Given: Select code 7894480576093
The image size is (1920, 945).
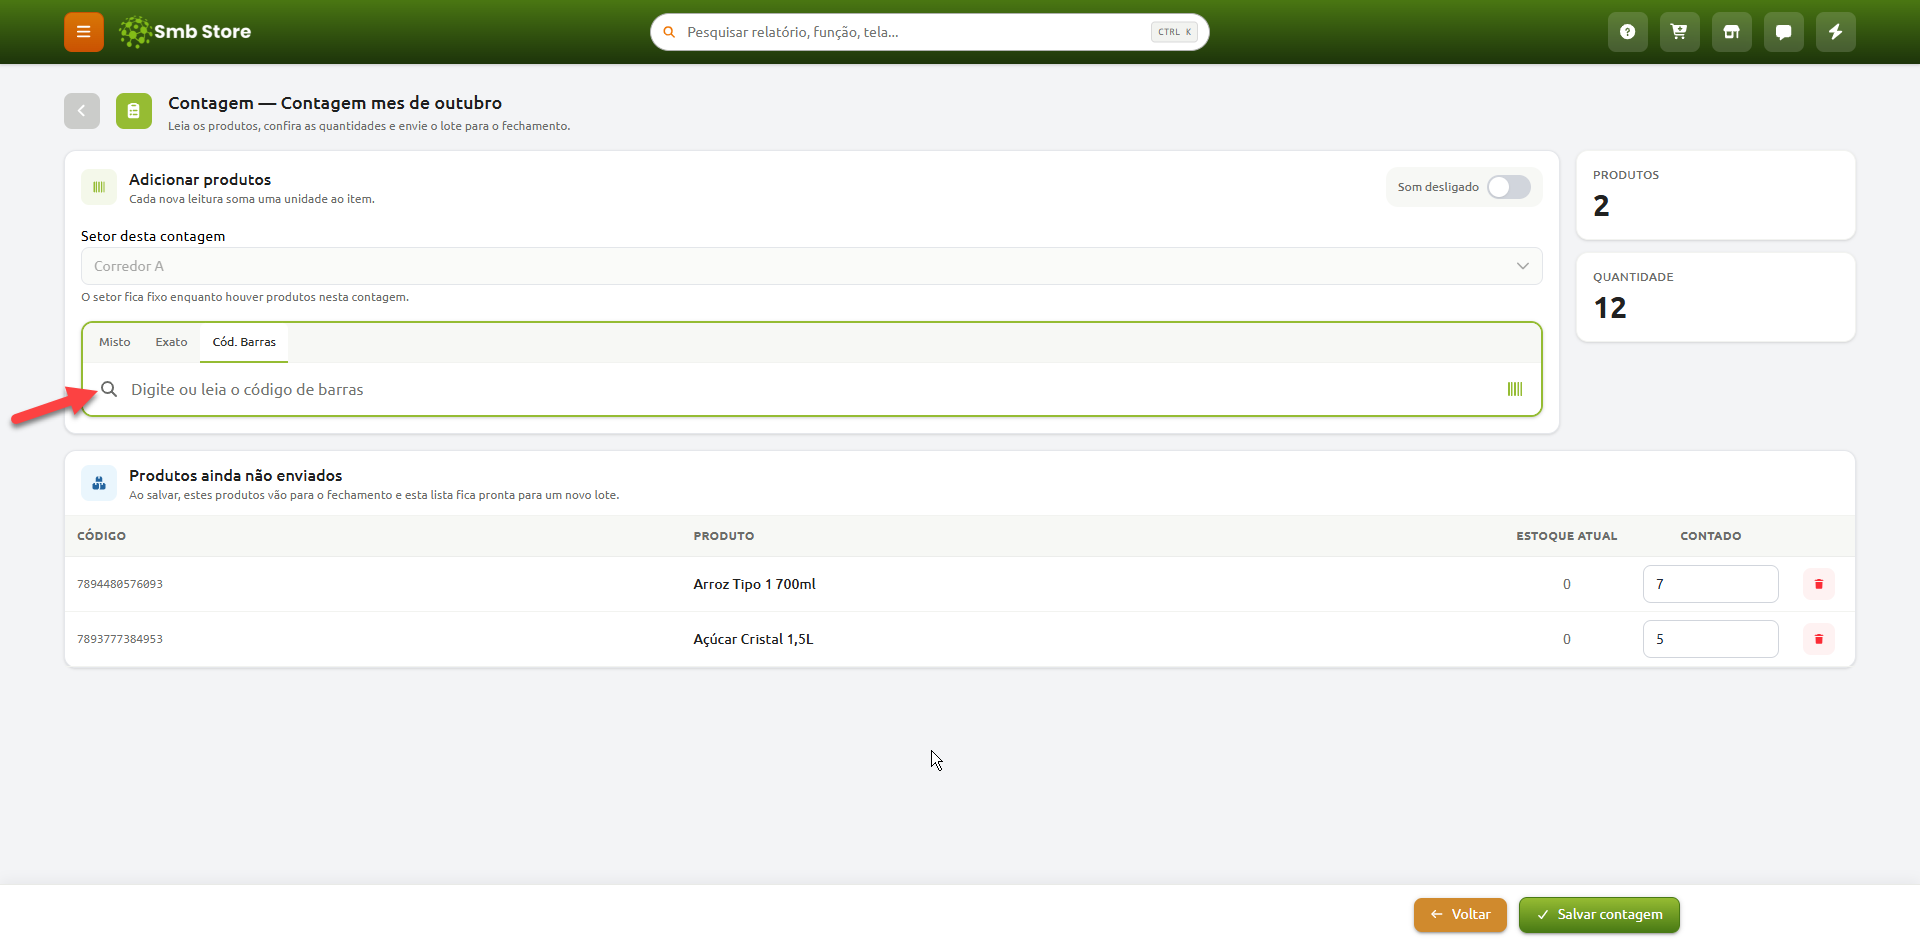Looking at the screenshot, I should (120, 584).
